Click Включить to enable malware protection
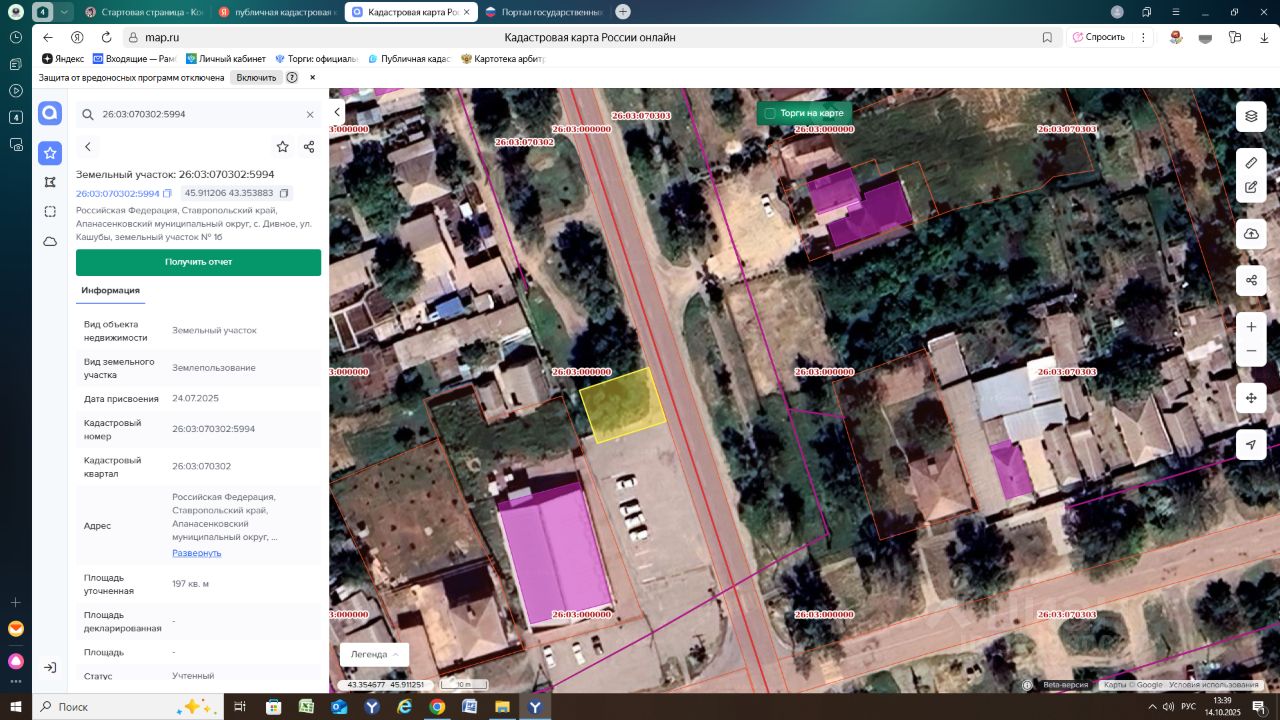Viewport: 1280px width, 720px height. point(256,77)
